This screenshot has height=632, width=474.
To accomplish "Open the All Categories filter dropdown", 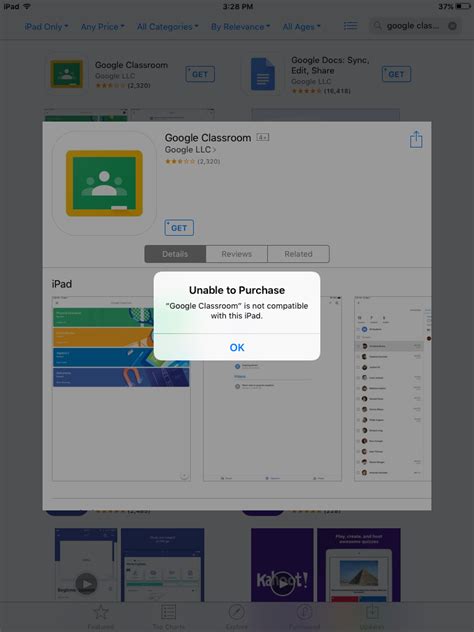I will tap(167, 27).
